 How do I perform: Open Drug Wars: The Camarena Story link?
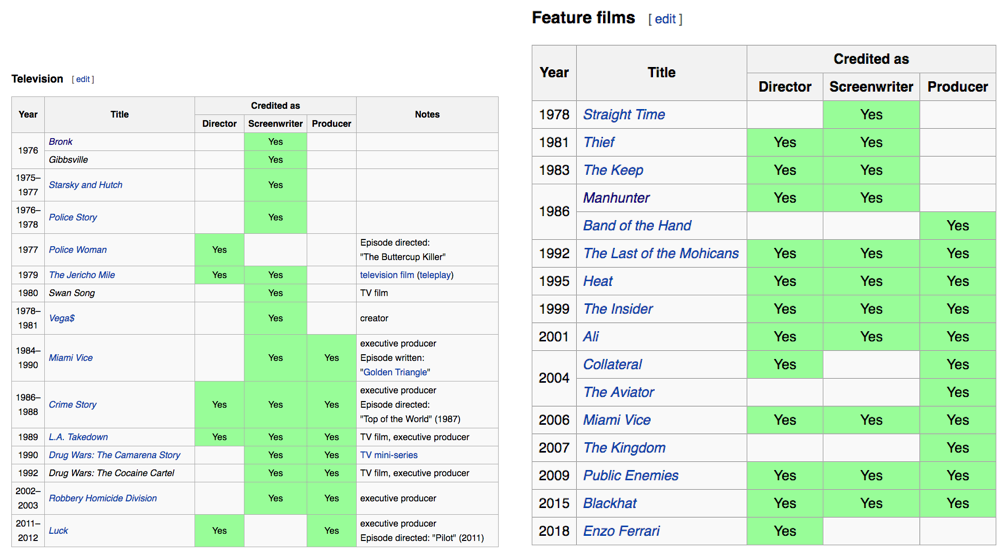tap(114, 455)
